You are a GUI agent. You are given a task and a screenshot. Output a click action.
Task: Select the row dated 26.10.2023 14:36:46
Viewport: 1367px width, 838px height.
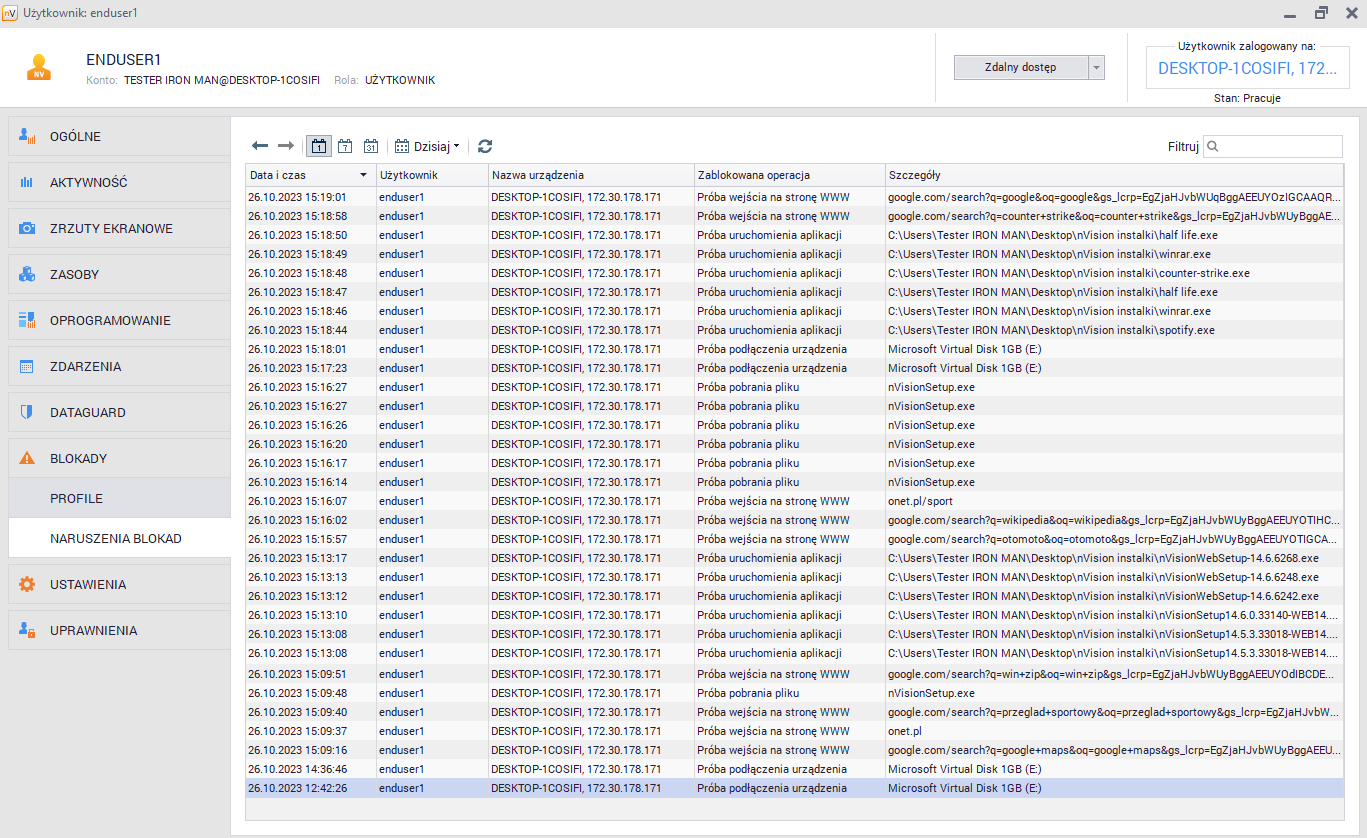pyautogui.click(x=794, y=769)
